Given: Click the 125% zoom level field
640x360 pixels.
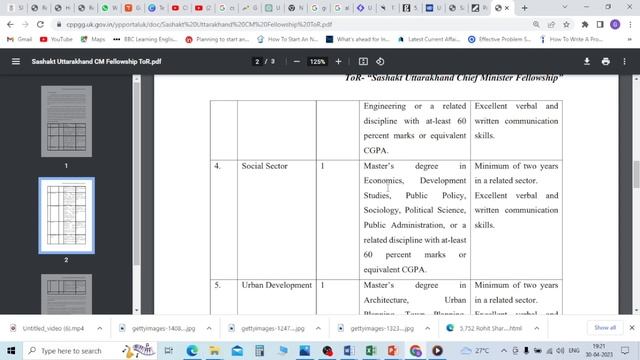Looking at the screenshot, I should pos(317,62).
